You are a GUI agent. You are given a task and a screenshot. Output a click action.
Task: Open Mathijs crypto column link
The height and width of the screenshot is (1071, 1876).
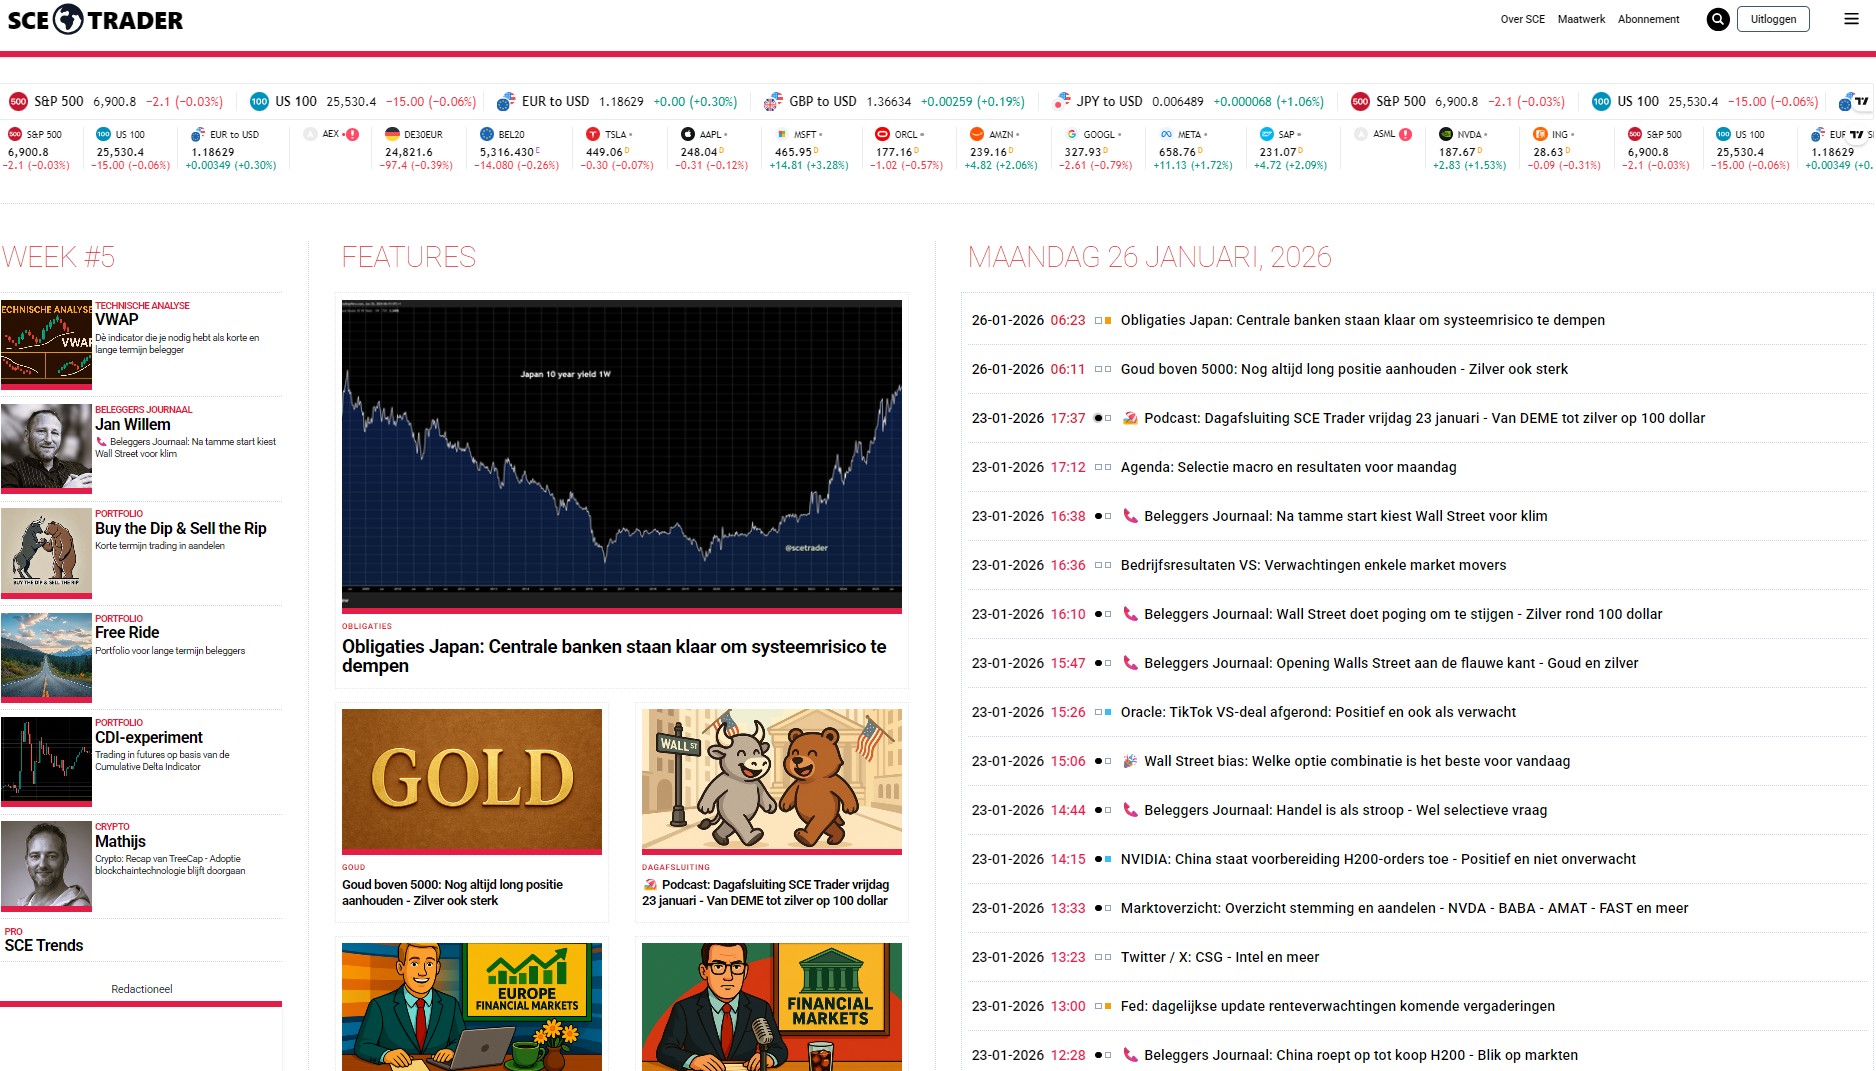coord(120,841)
